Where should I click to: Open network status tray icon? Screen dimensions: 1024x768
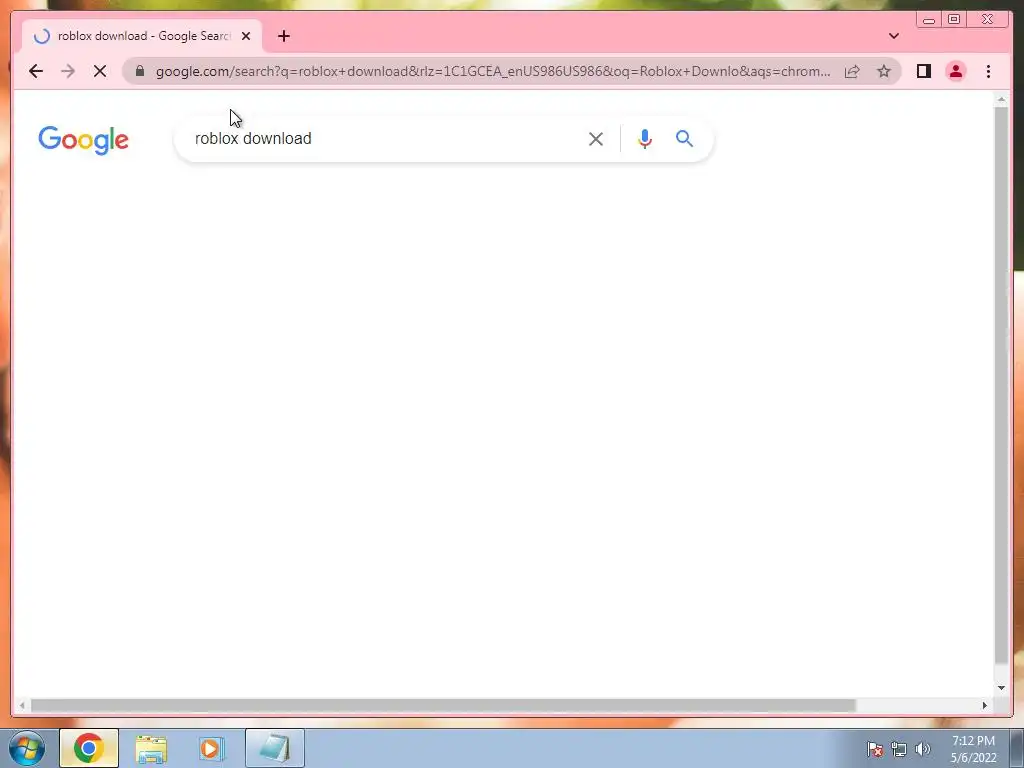(899, 749)
